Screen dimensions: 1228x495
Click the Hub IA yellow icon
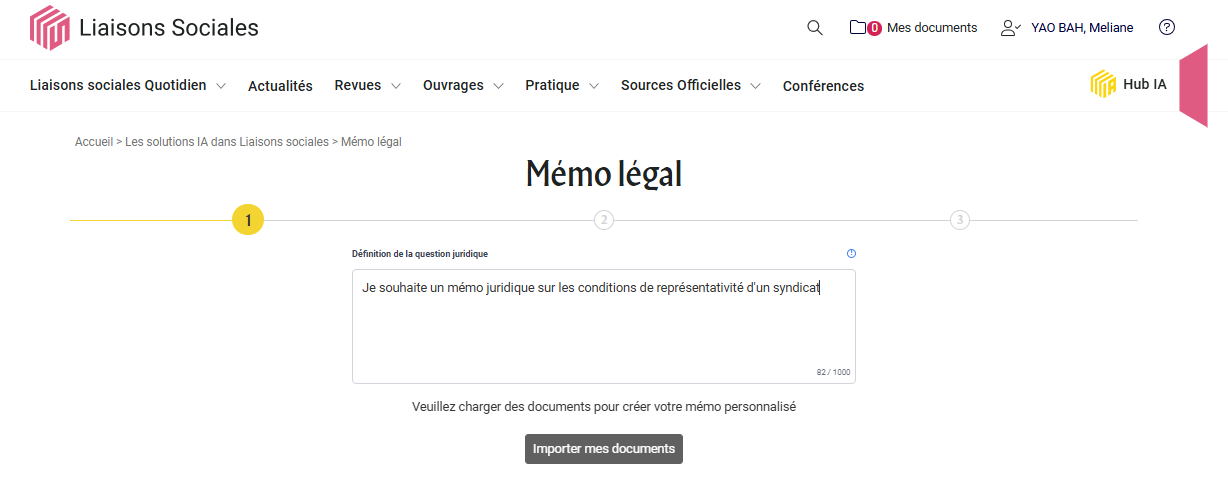(1103, 84)
